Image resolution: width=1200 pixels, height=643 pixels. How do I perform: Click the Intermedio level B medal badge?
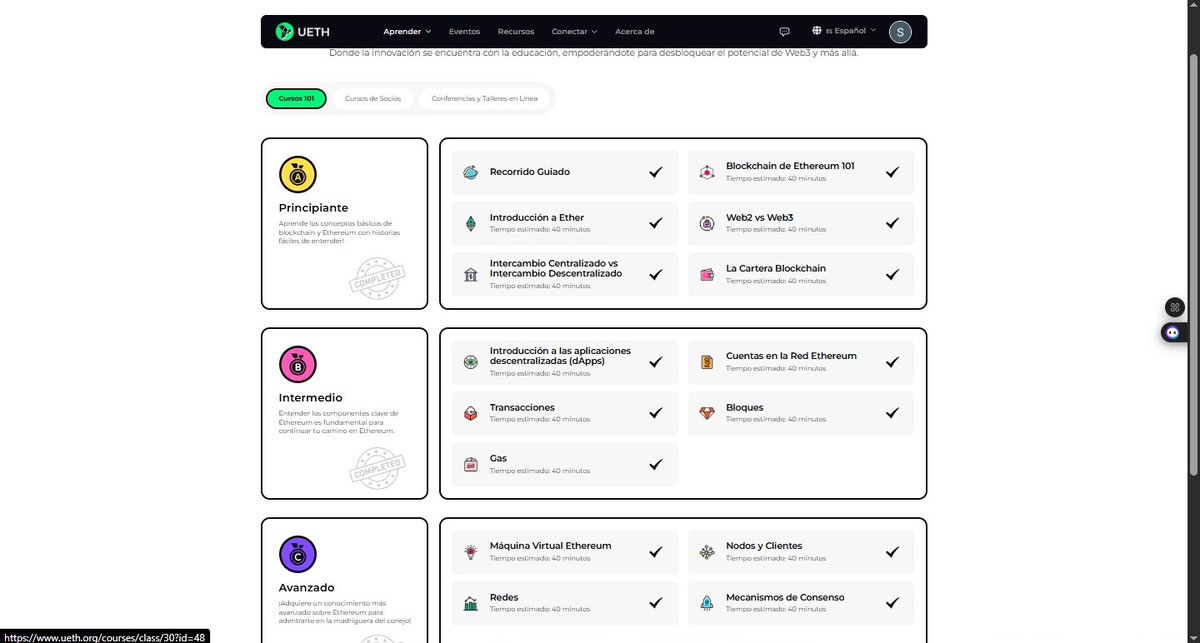(298, 365)
